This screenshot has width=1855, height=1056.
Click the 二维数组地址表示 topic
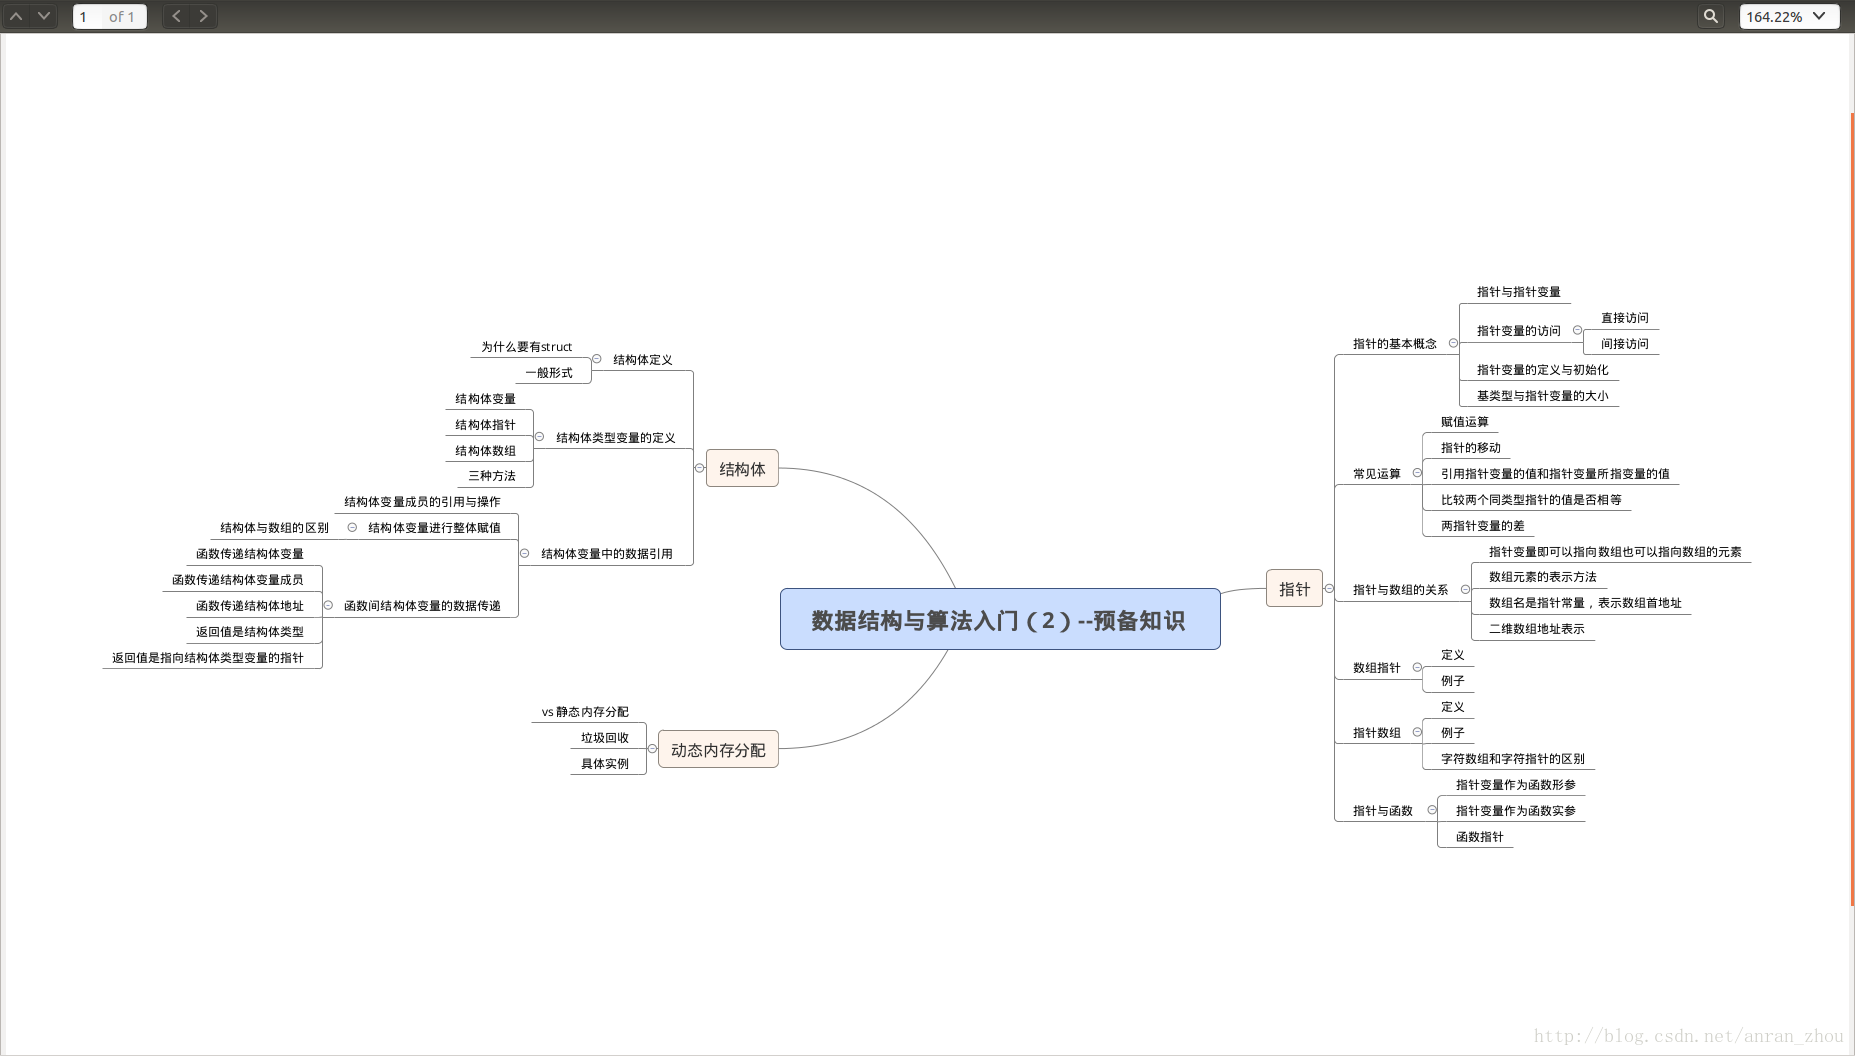[x=1537, y=629]
